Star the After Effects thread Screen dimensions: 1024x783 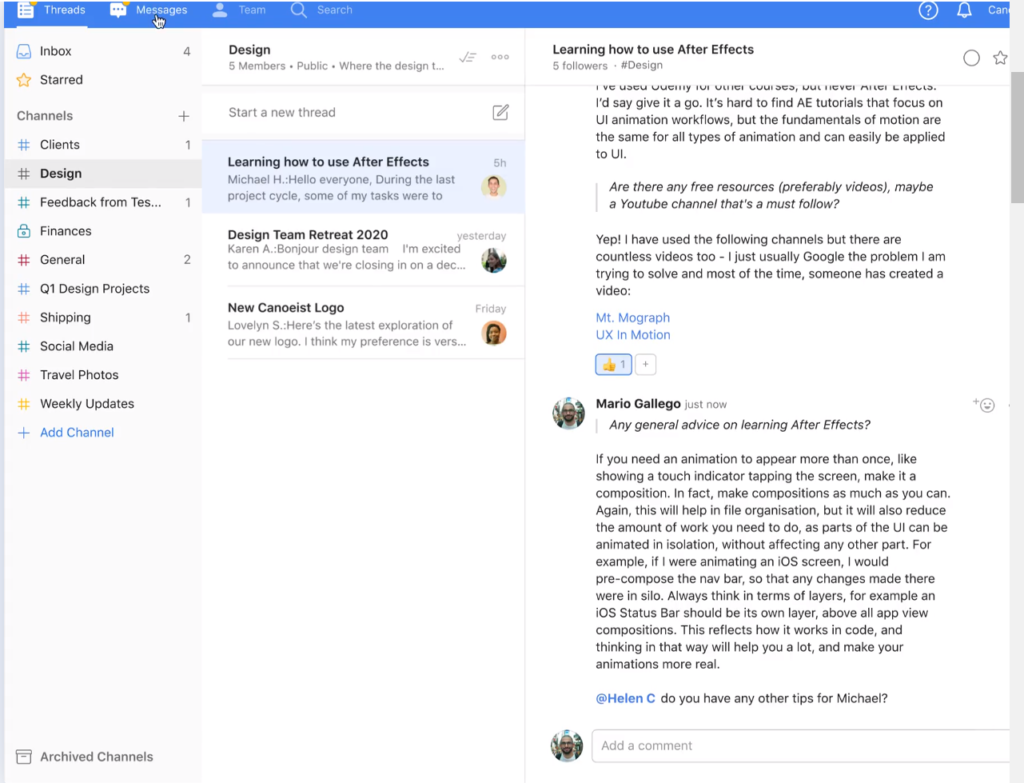[1000, 58]
